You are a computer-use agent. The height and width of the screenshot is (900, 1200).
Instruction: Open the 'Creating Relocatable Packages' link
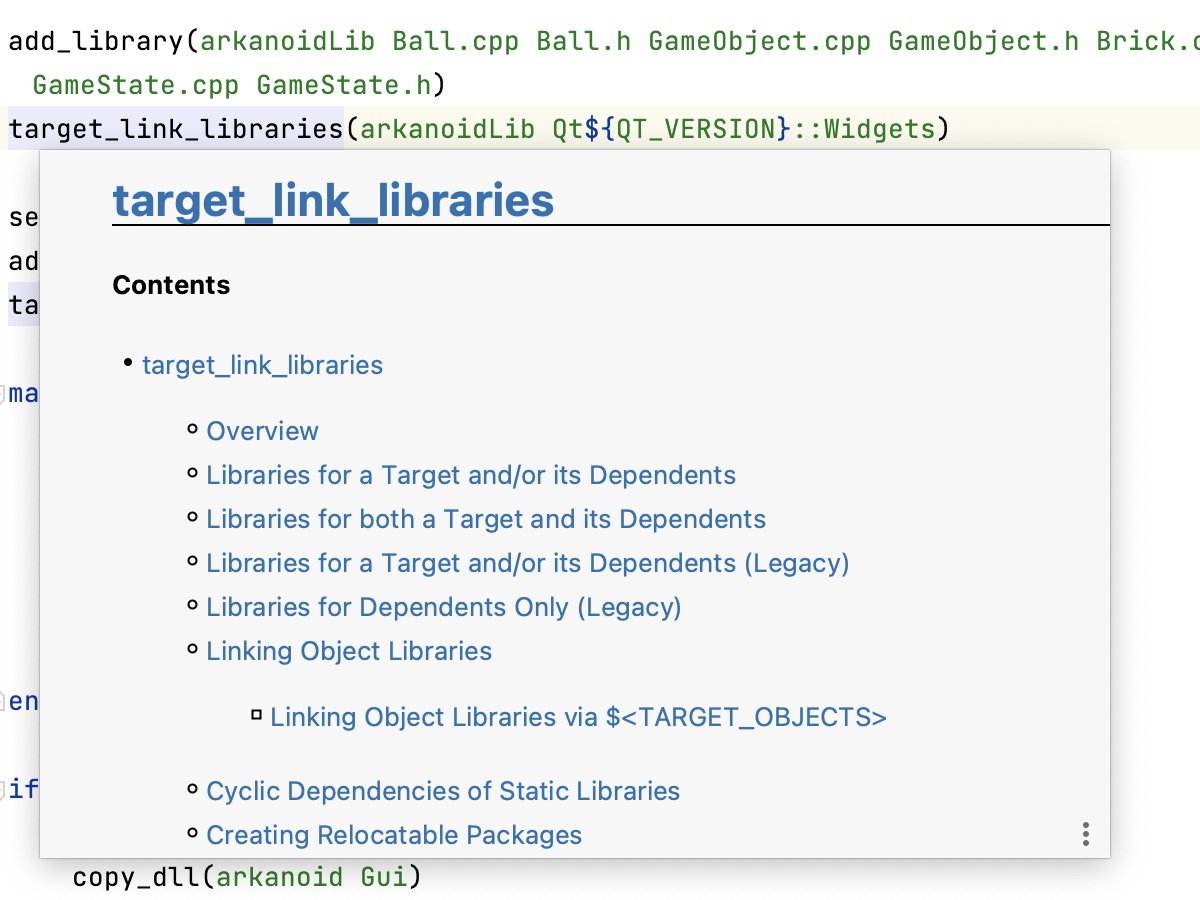394,835
